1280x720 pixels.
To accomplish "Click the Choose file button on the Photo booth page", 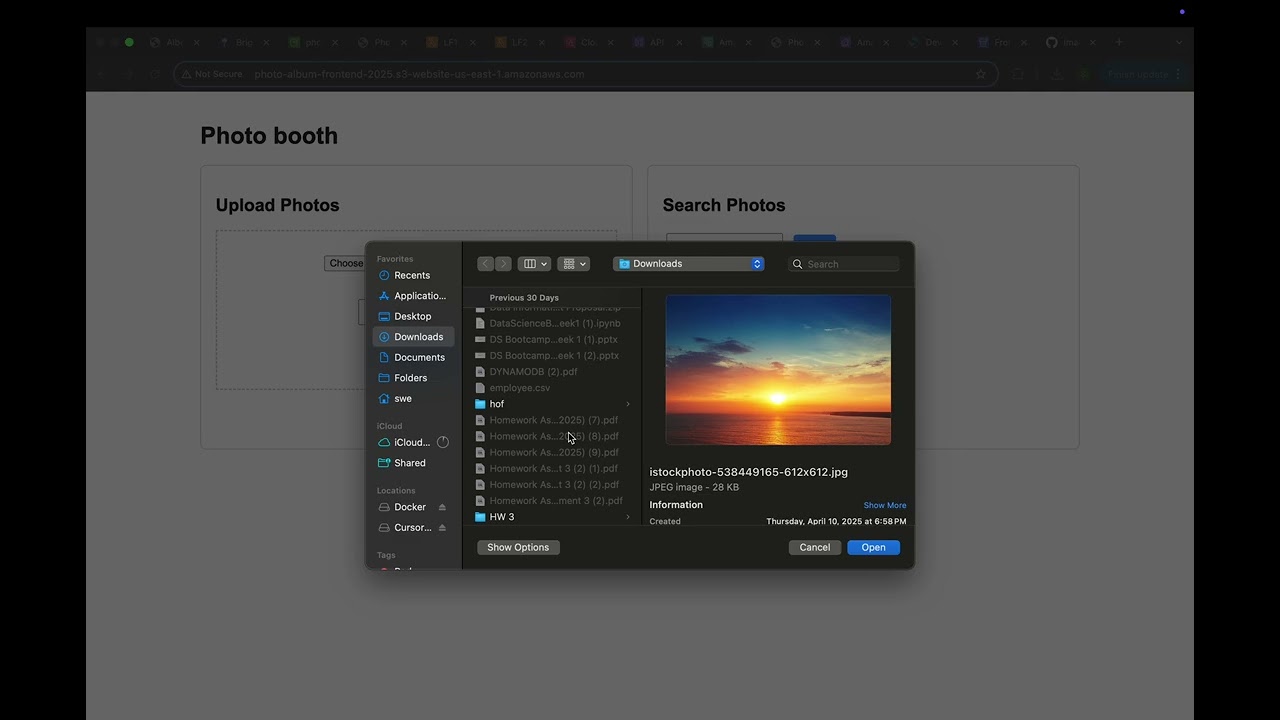I will pyautogui.click(x=345, y=263).
